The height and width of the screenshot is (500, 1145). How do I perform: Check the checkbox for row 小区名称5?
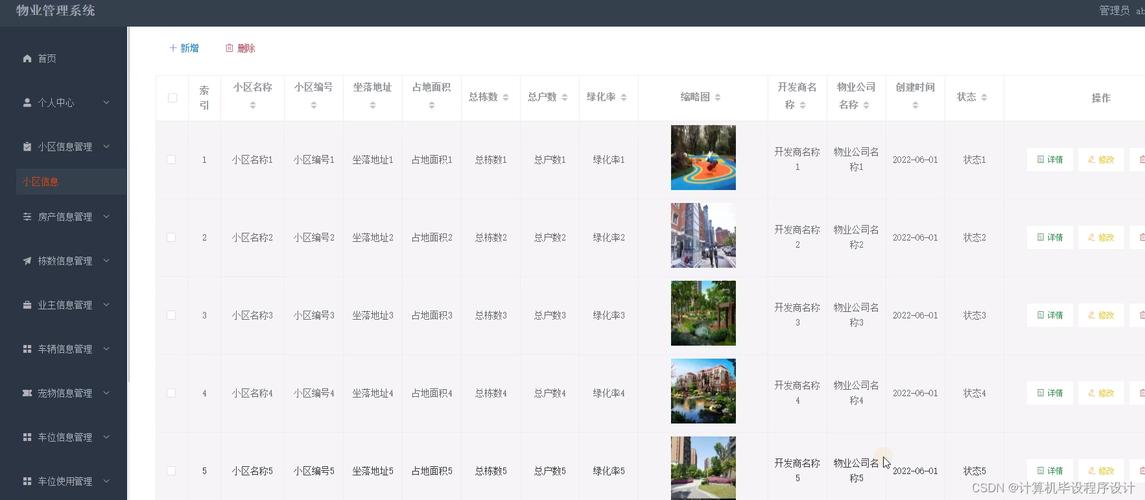pyautogui.click(x=172, y=471)
